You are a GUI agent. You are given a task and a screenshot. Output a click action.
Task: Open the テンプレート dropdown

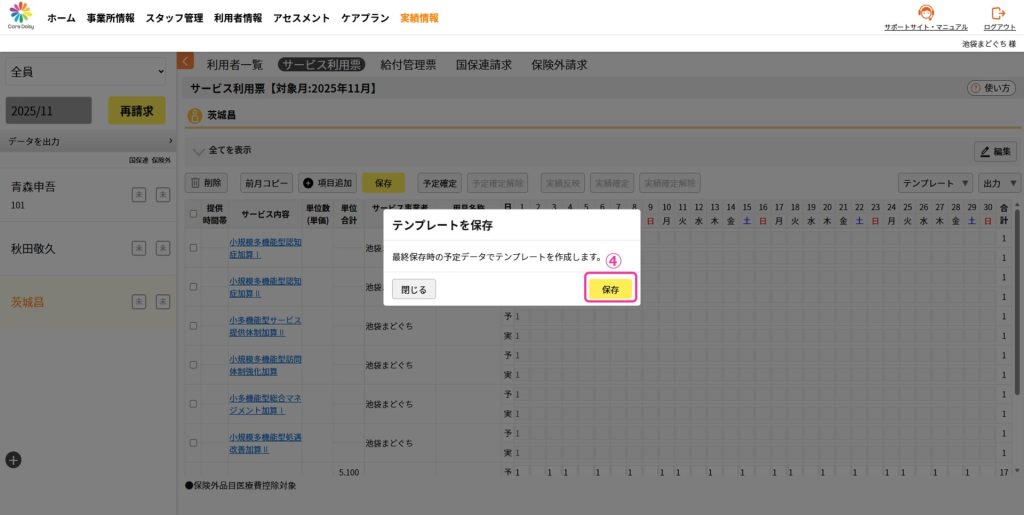[935, 183]
